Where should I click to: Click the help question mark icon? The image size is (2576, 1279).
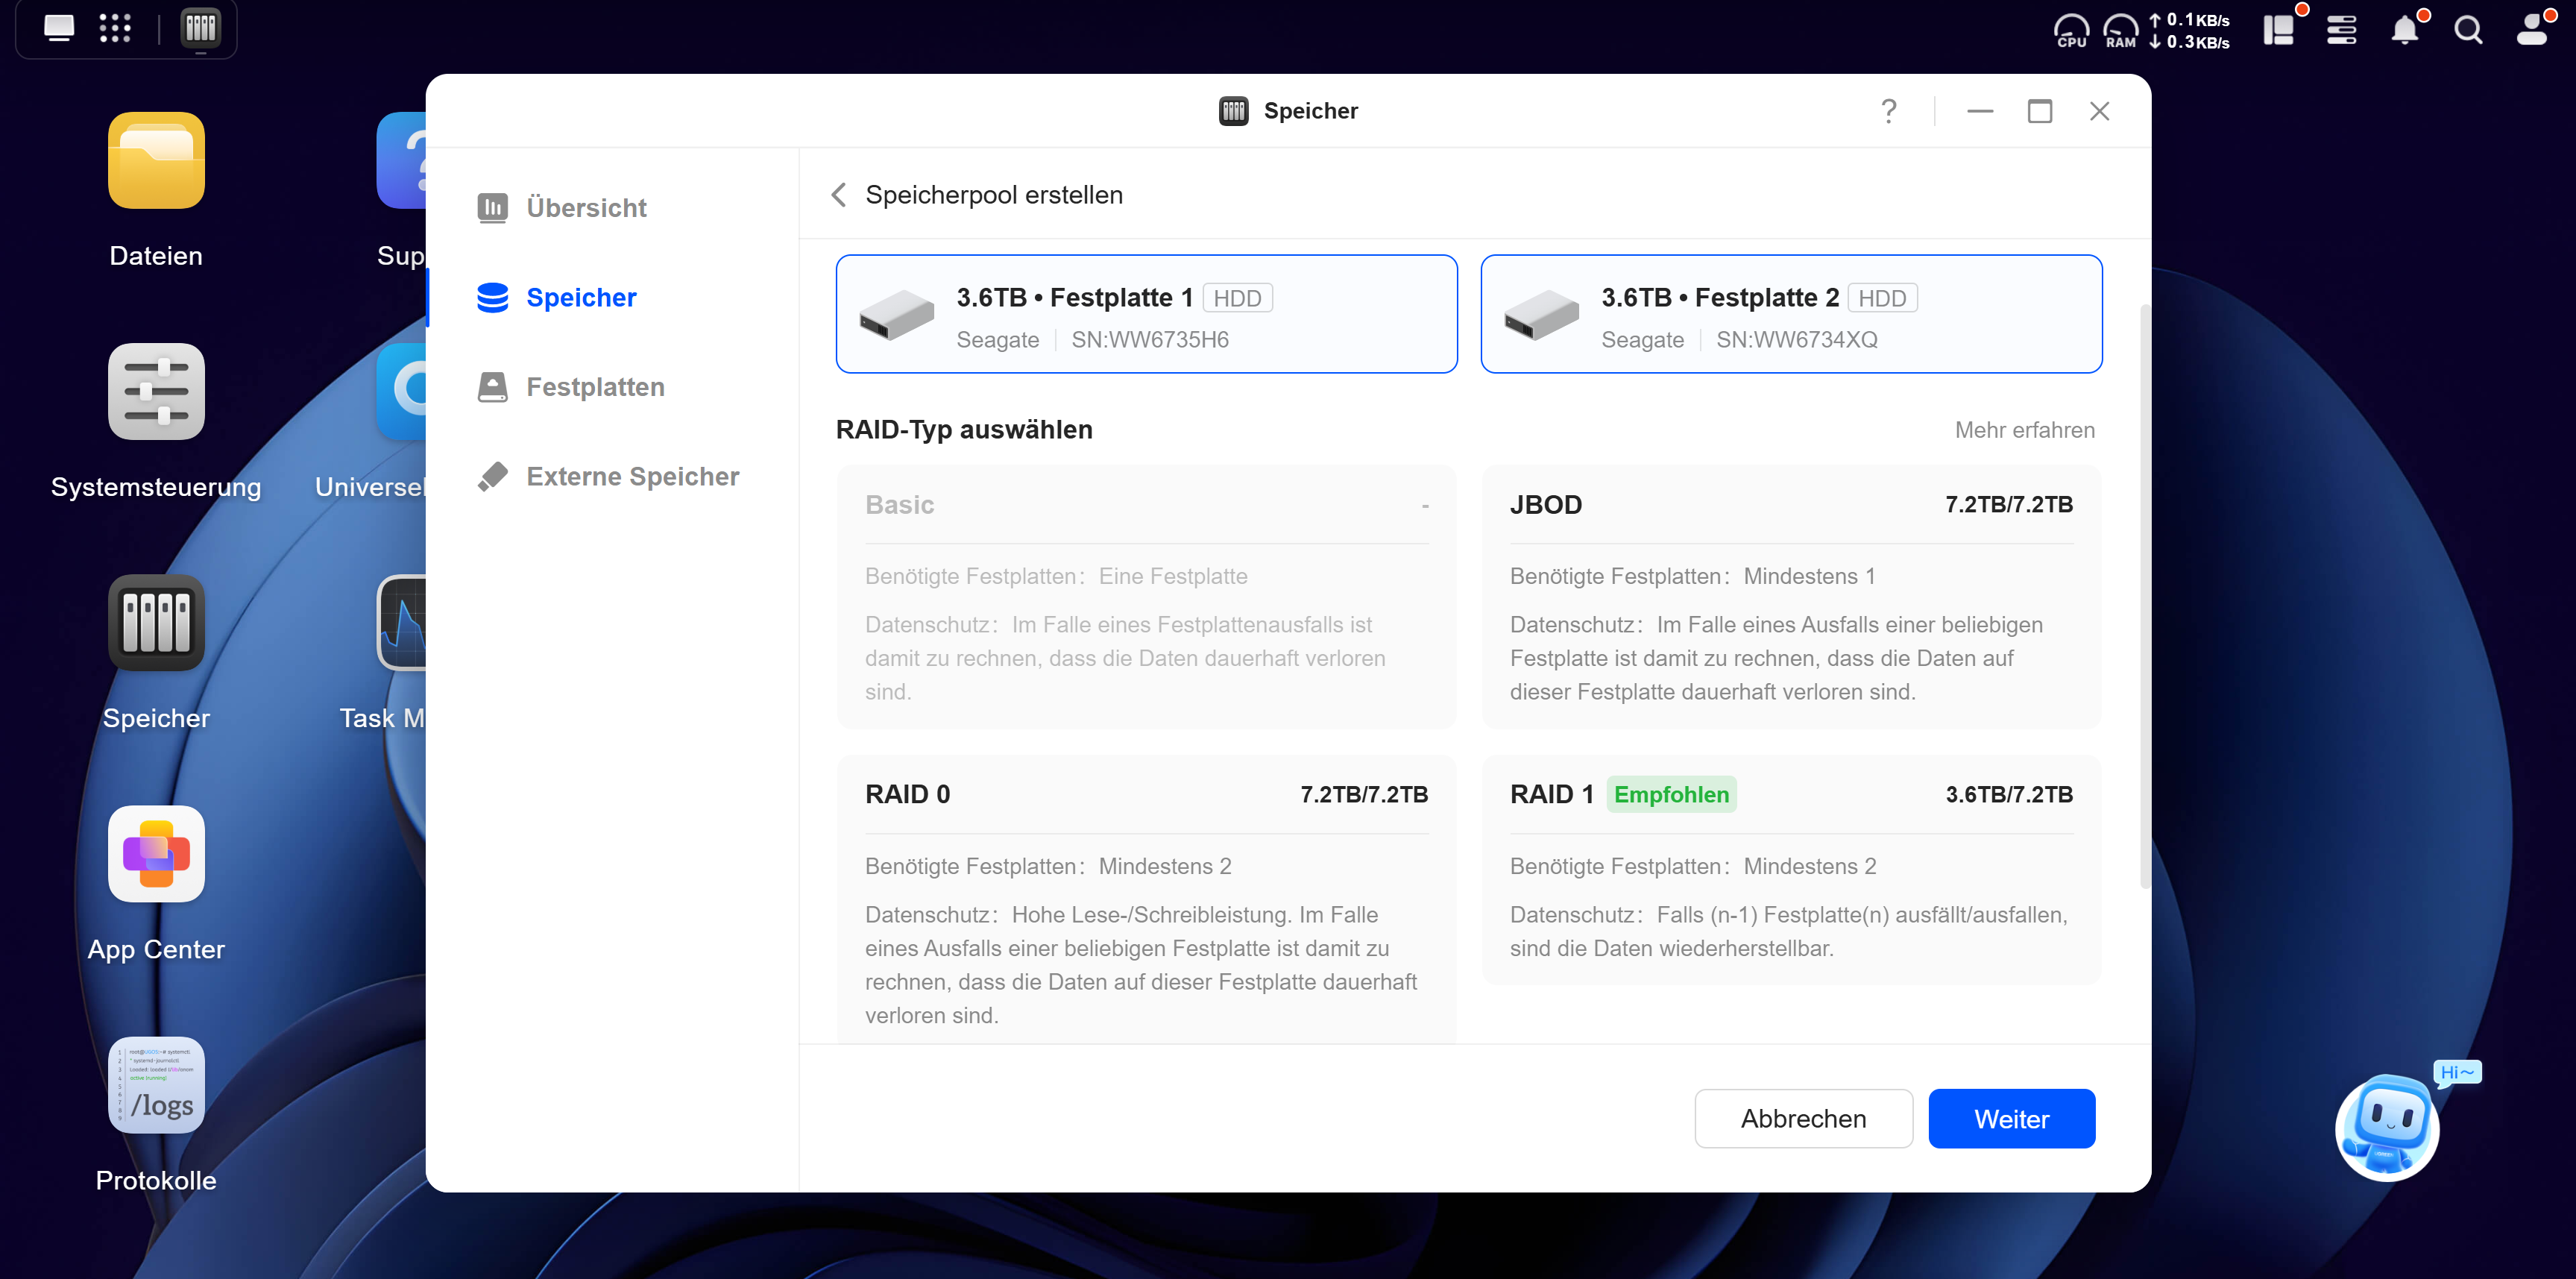pos(1888,111)
